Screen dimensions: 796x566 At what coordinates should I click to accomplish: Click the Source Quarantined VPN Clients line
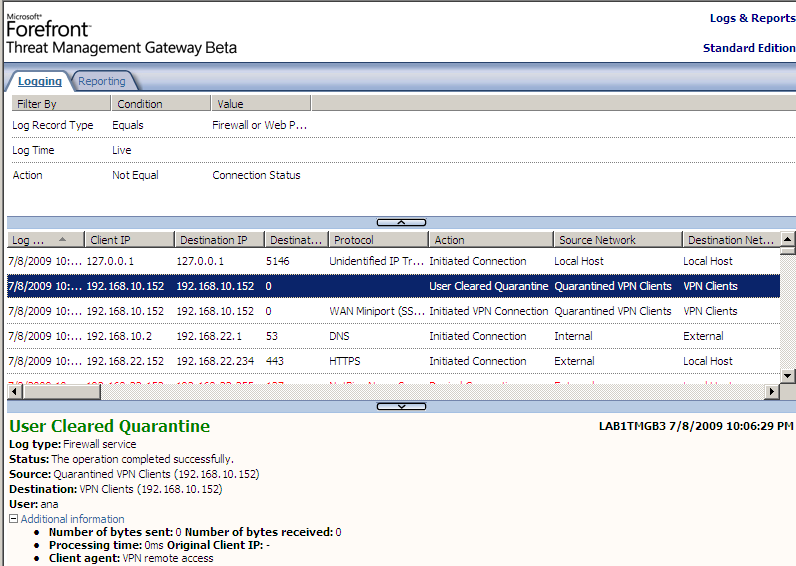134,474
